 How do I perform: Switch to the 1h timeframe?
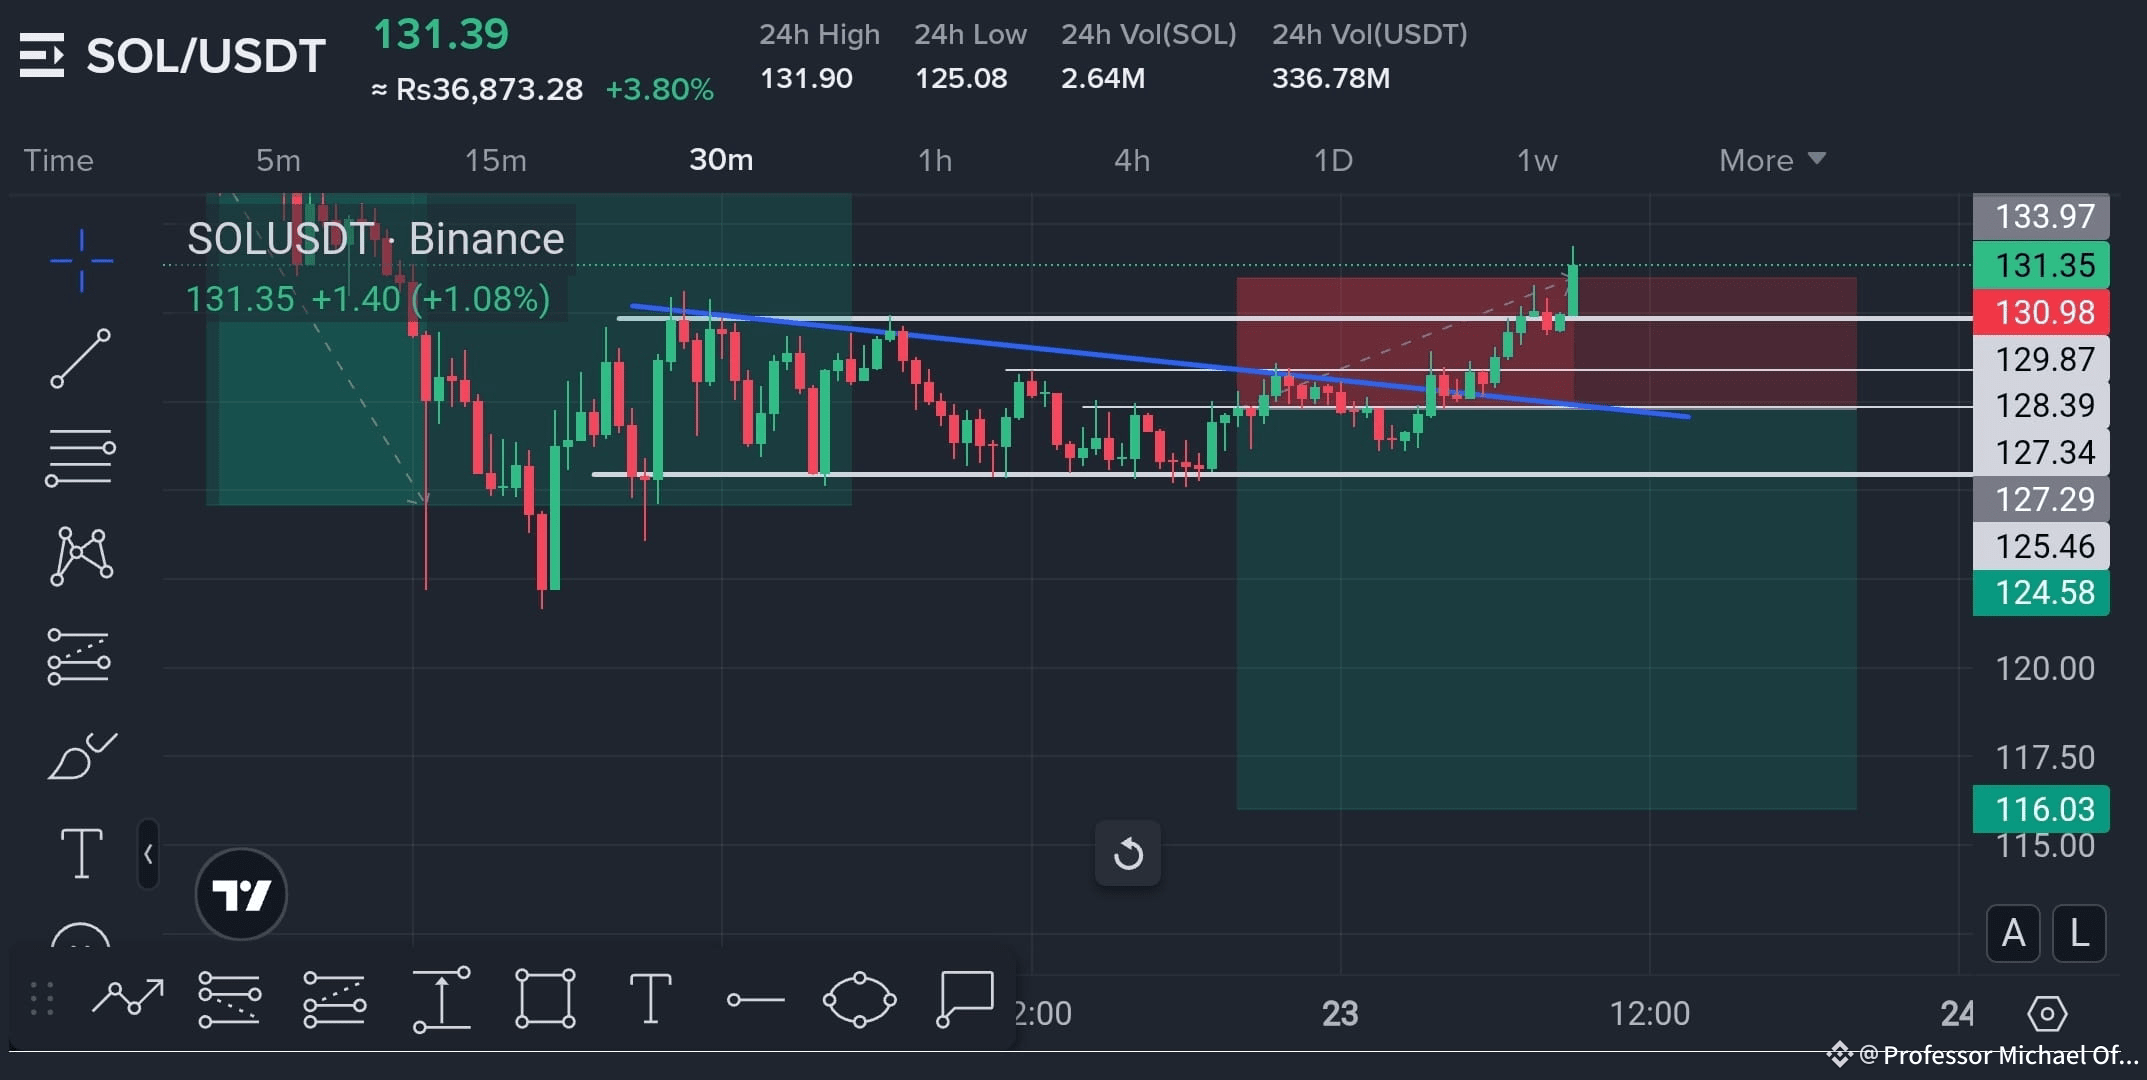pyautogui.click(x=935, y=160)
